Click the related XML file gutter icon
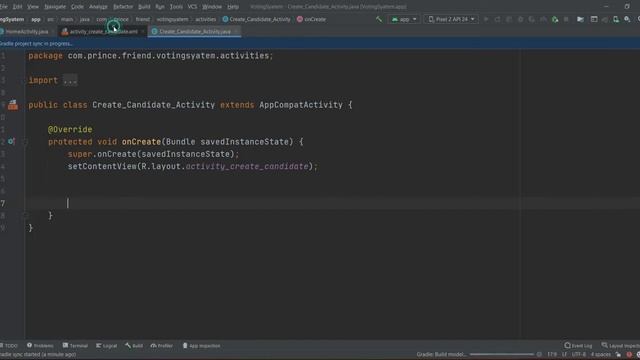 click(x=13, y=105)
